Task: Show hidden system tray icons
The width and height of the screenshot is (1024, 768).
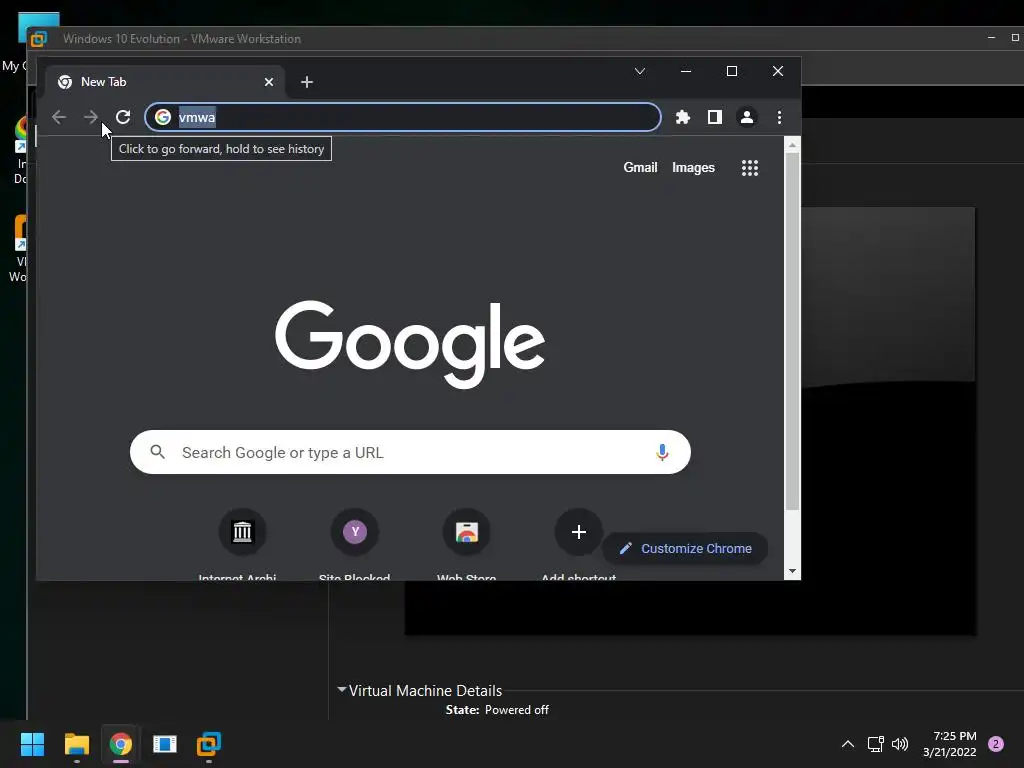Action: pos(848,744)
